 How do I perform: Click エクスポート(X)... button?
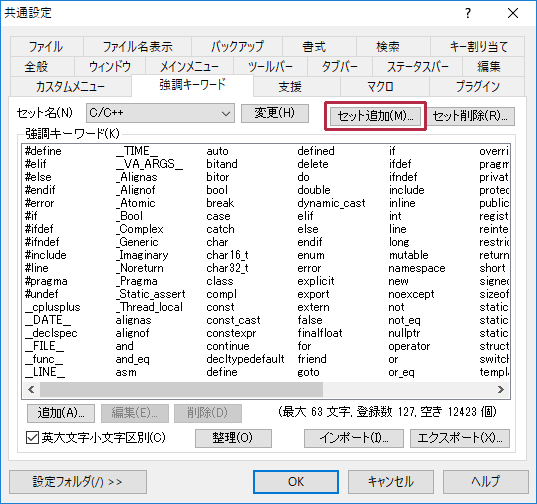pos(460,438)
